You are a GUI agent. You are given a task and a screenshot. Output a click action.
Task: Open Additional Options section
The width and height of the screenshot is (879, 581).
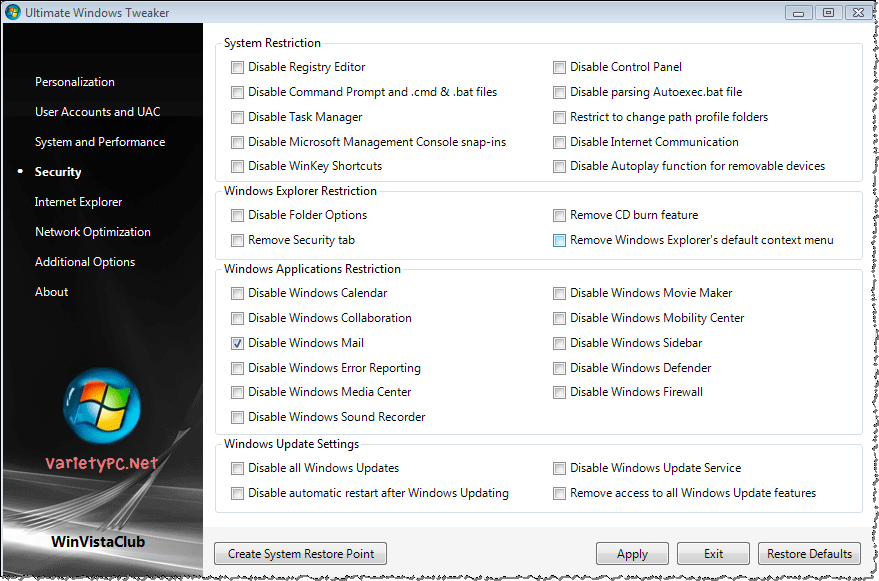pos(85,262)
